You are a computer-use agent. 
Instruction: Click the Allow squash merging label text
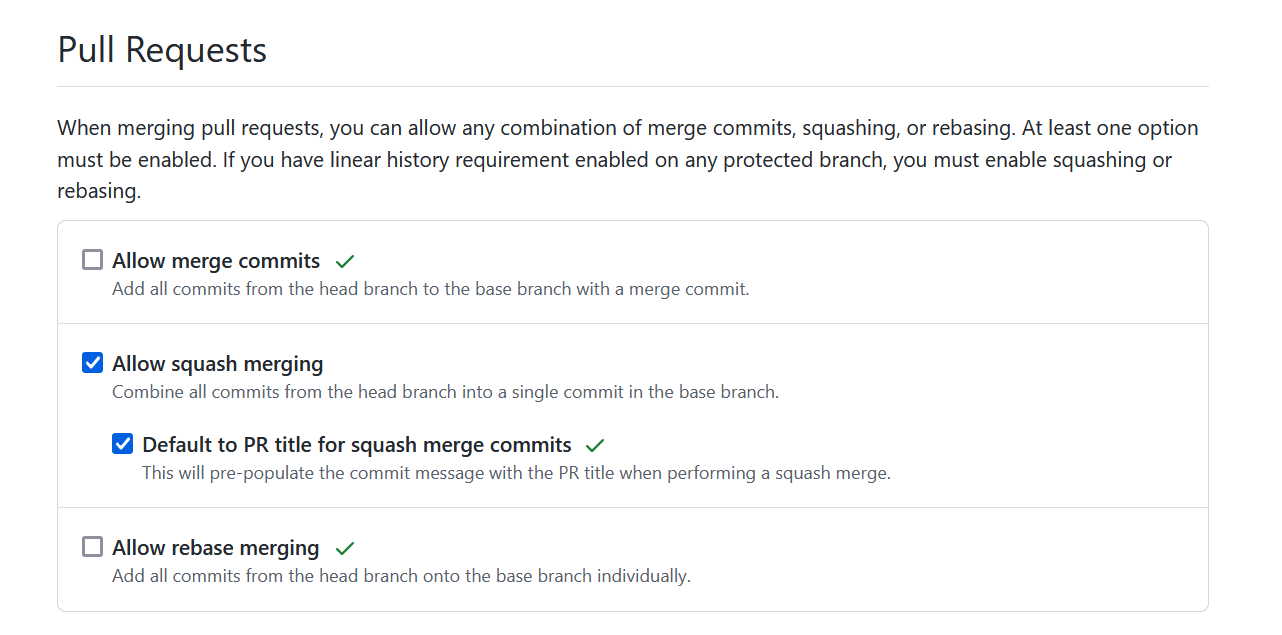[x=217, y=363]
